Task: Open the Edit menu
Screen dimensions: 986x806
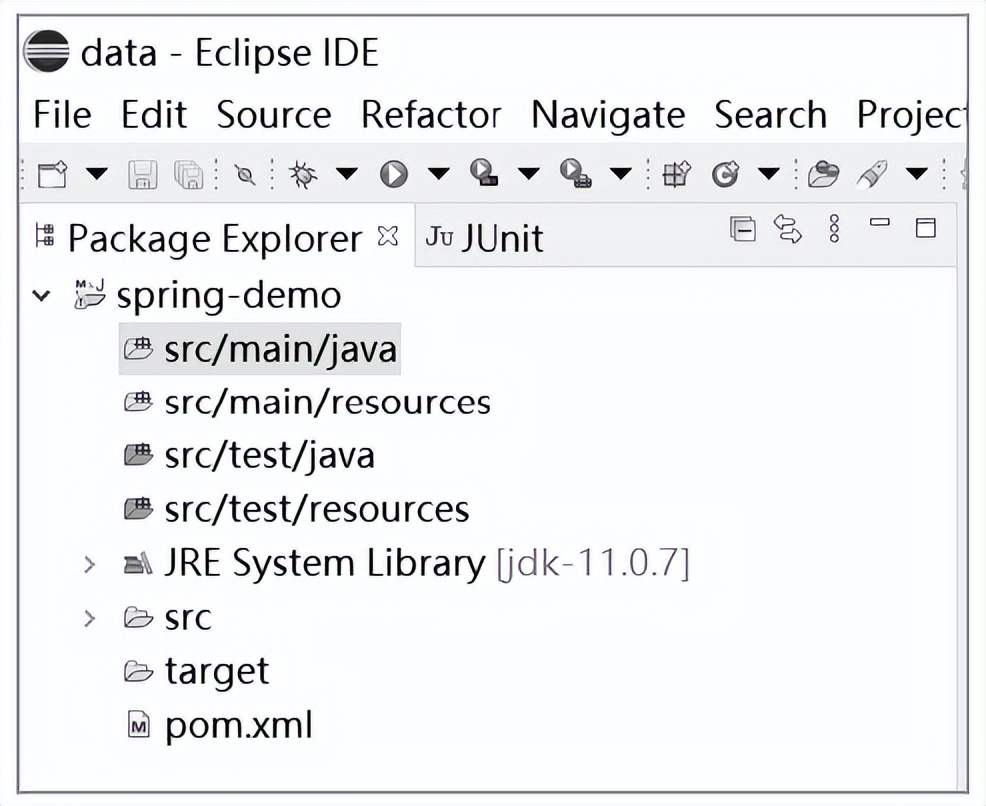Action: tap(154, 114)
